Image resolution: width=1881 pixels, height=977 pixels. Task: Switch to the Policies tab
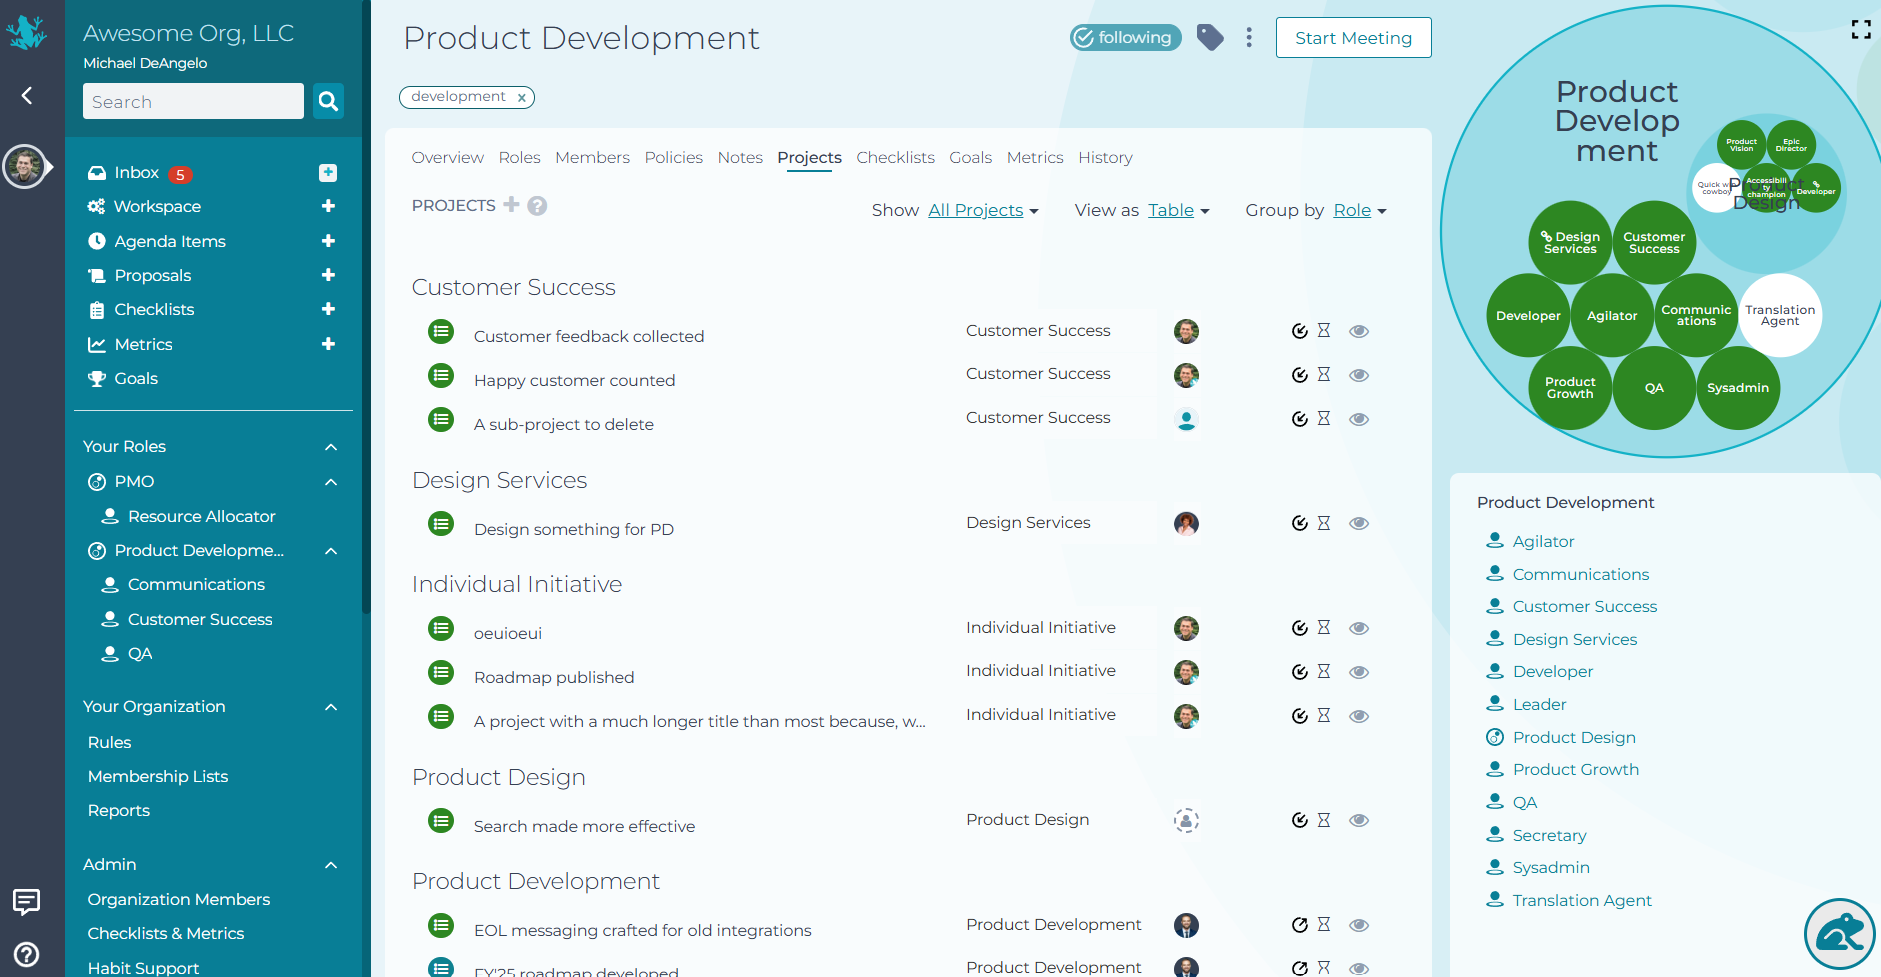(x=673, y=157)
